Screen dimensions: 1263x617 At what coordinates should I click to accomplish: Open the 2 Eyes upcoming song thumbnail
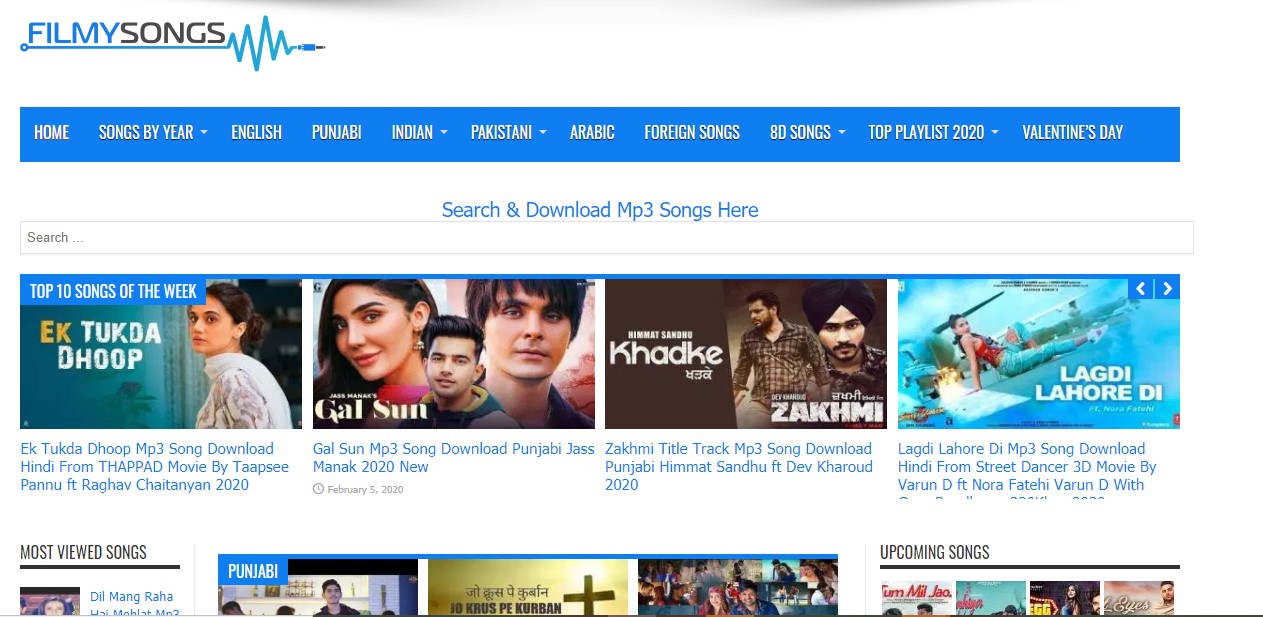point(1139,598)
